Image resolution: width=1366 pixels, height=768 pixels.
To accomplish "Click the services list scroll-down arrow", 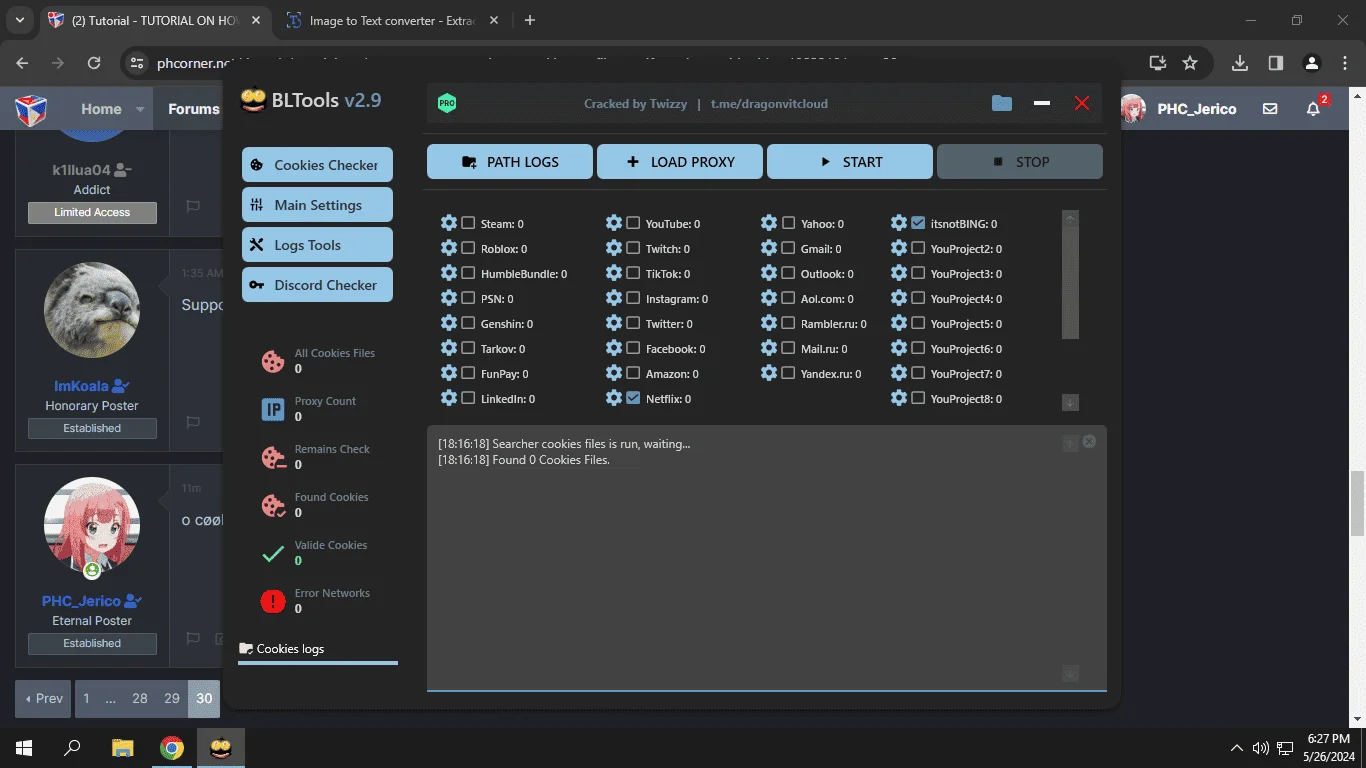I will point(1070,402).
